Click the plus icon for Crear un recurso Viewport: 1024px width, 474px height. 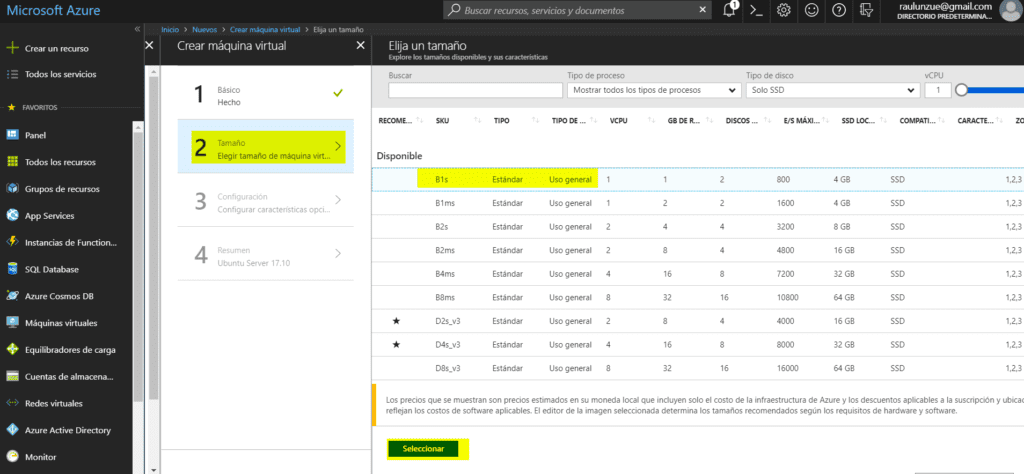[12, 48]
